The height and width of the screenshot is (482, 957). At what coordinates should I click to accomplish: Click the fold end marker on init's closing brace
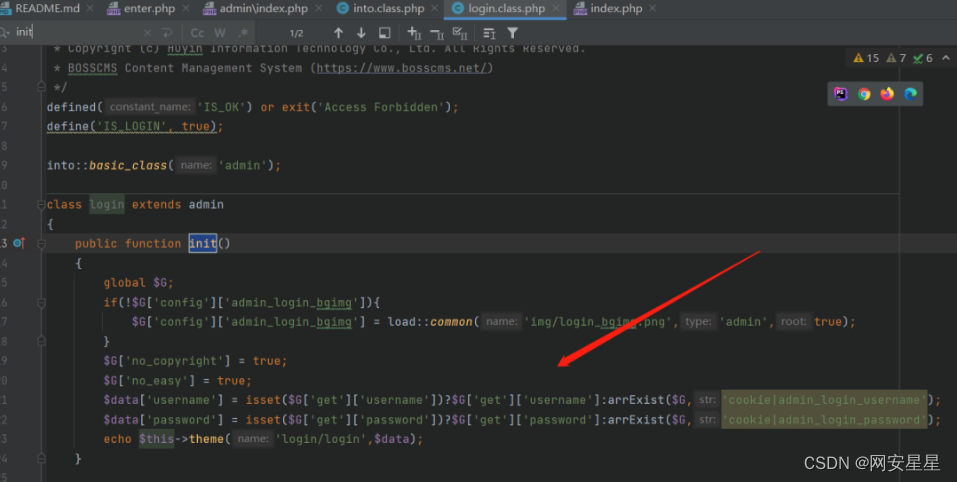click(x=41, y=458)
